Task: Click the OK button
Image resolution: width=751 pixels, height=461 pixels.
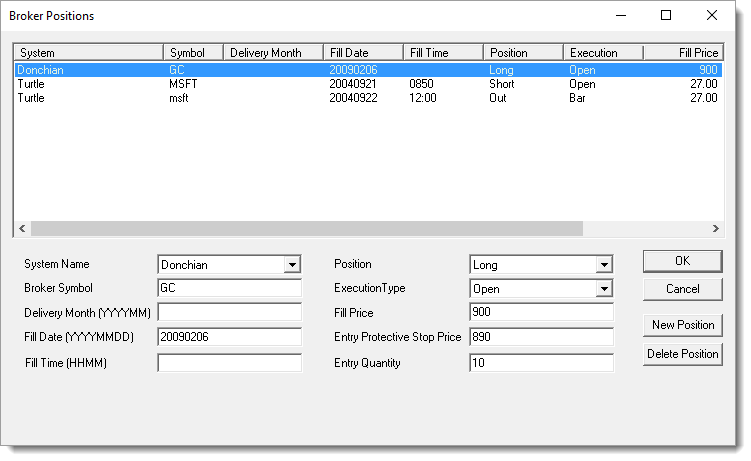Action: 682,261
